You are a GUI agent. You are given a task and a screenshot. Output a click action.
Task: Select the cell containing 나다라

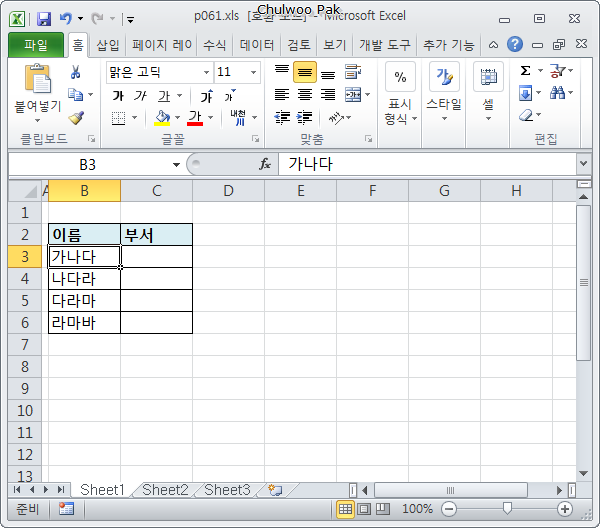click(84, 279)
